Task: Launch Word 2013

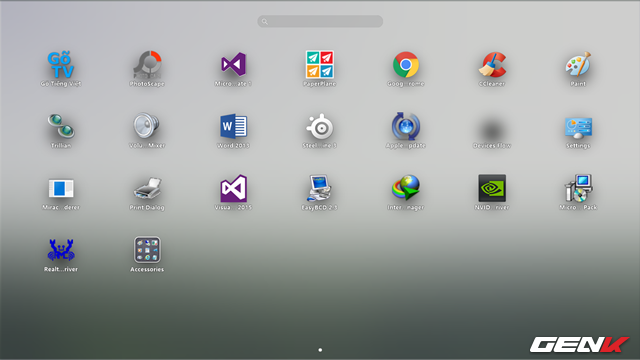Action: tap(233, 126)
